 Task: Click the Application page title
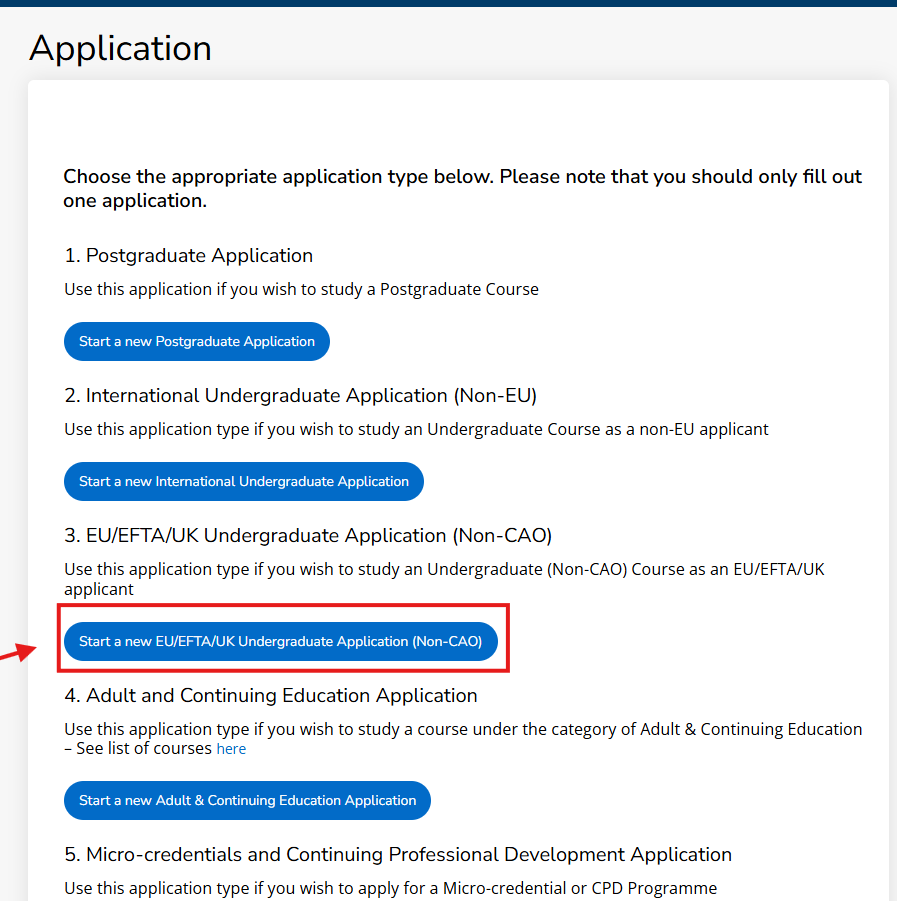(120, 48)
